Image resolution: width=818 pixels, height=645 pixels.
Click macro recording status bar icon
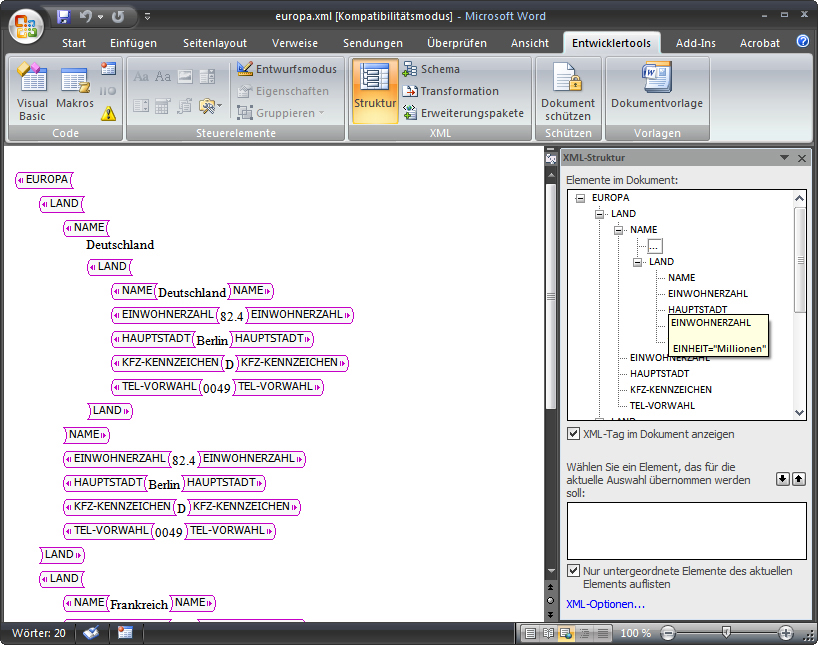(x=125, y=633)
